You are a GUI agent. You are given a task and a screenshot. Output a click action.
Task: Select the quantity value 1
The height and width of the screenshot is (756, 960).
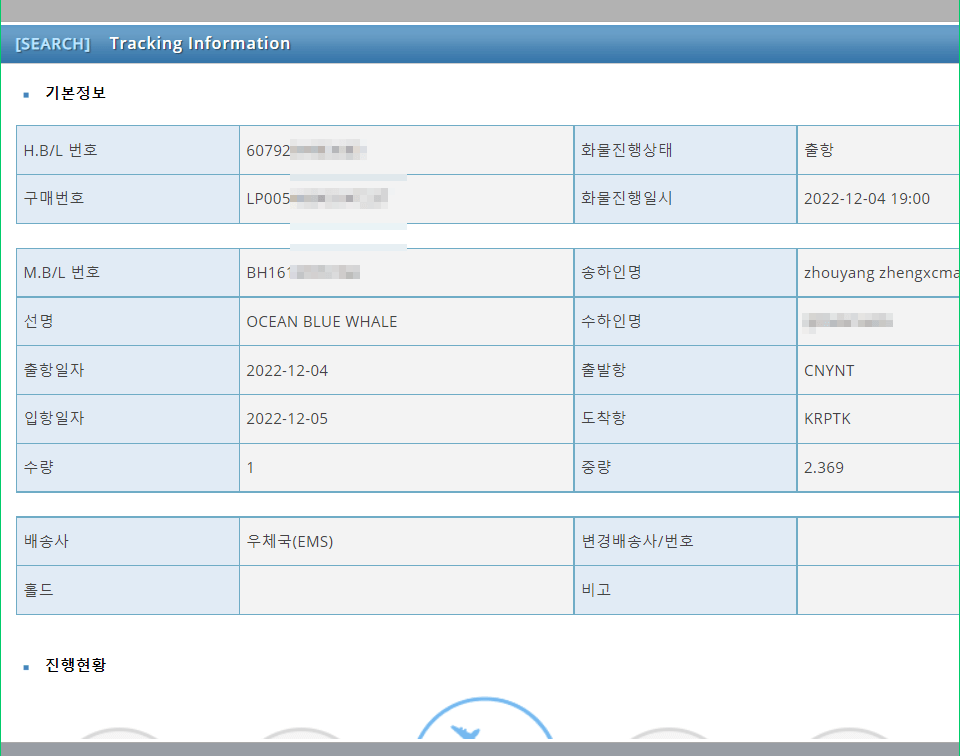click(x=250, y=468)
